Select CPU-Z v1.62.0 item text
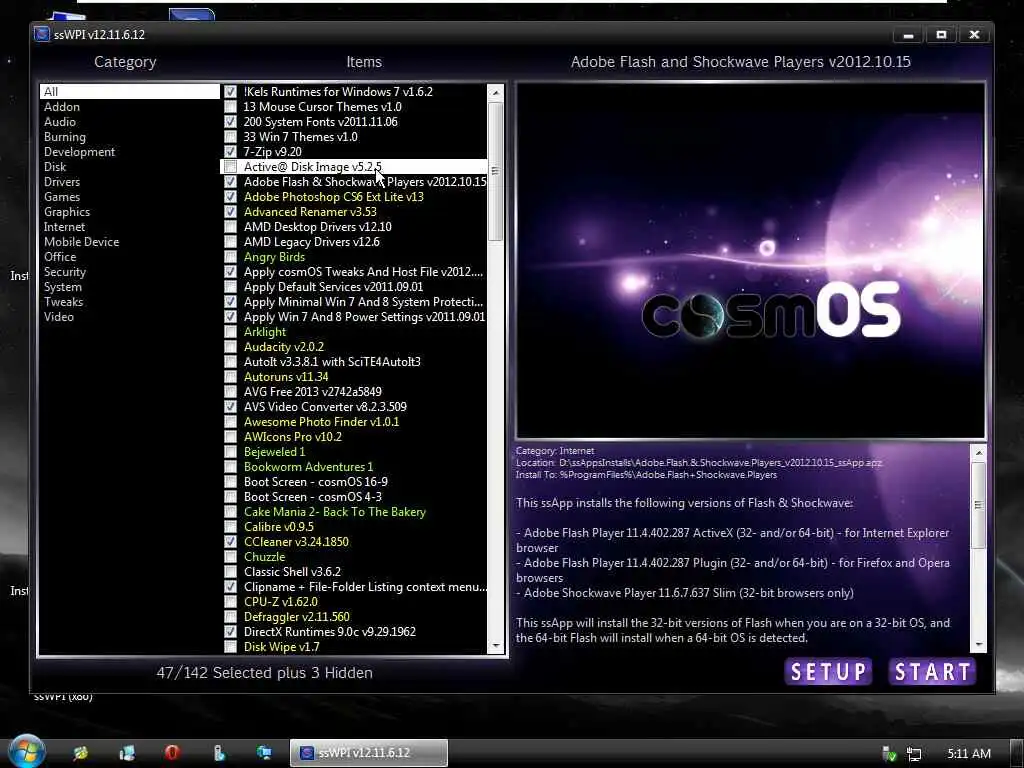 coord(281,602)
